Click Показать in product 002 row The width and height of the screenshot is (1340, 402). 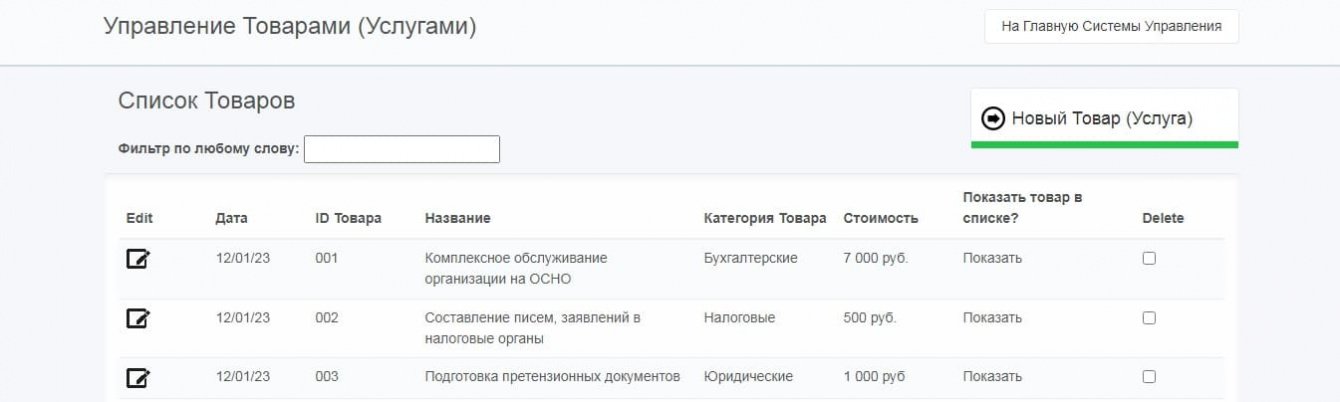click(992, 318)
